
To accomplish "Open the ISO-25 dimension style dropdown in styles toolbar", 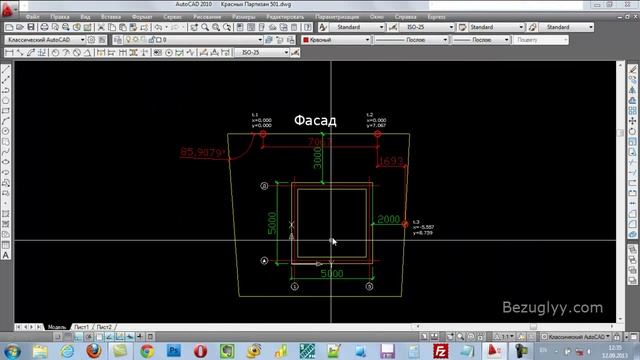I will coord(427,27).
